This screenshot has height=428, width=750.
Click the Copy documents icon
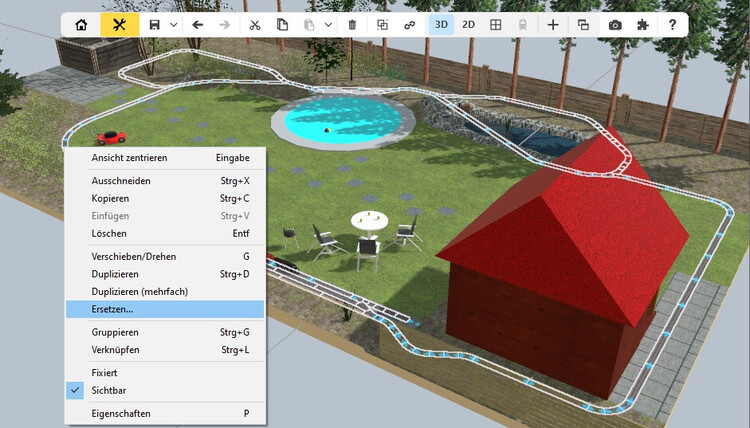tap(282, 25)
